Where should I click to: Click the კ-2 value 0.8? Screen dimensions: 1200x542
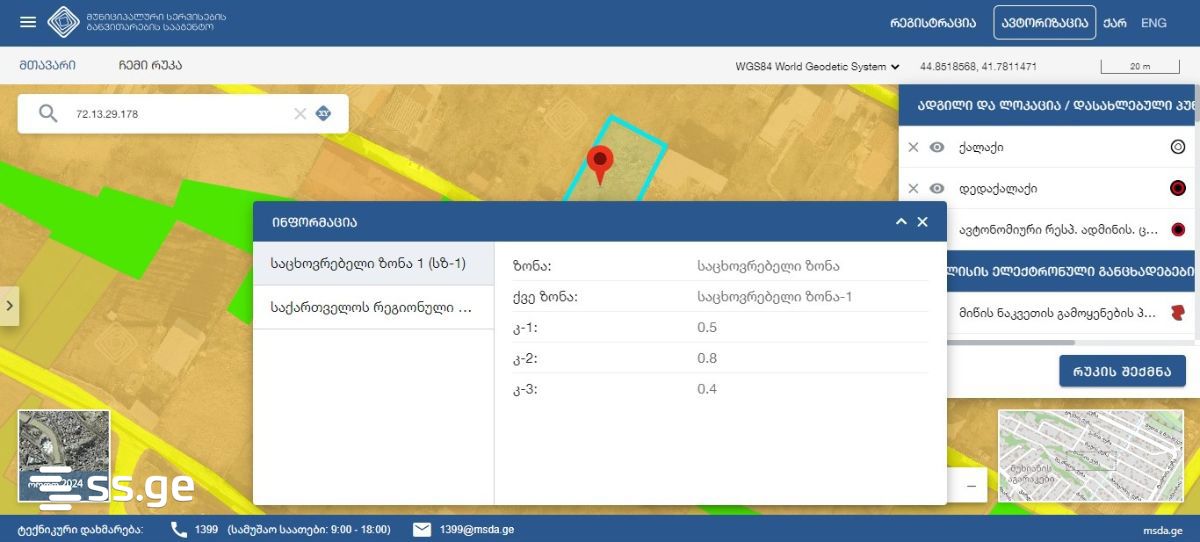(707, 358)
